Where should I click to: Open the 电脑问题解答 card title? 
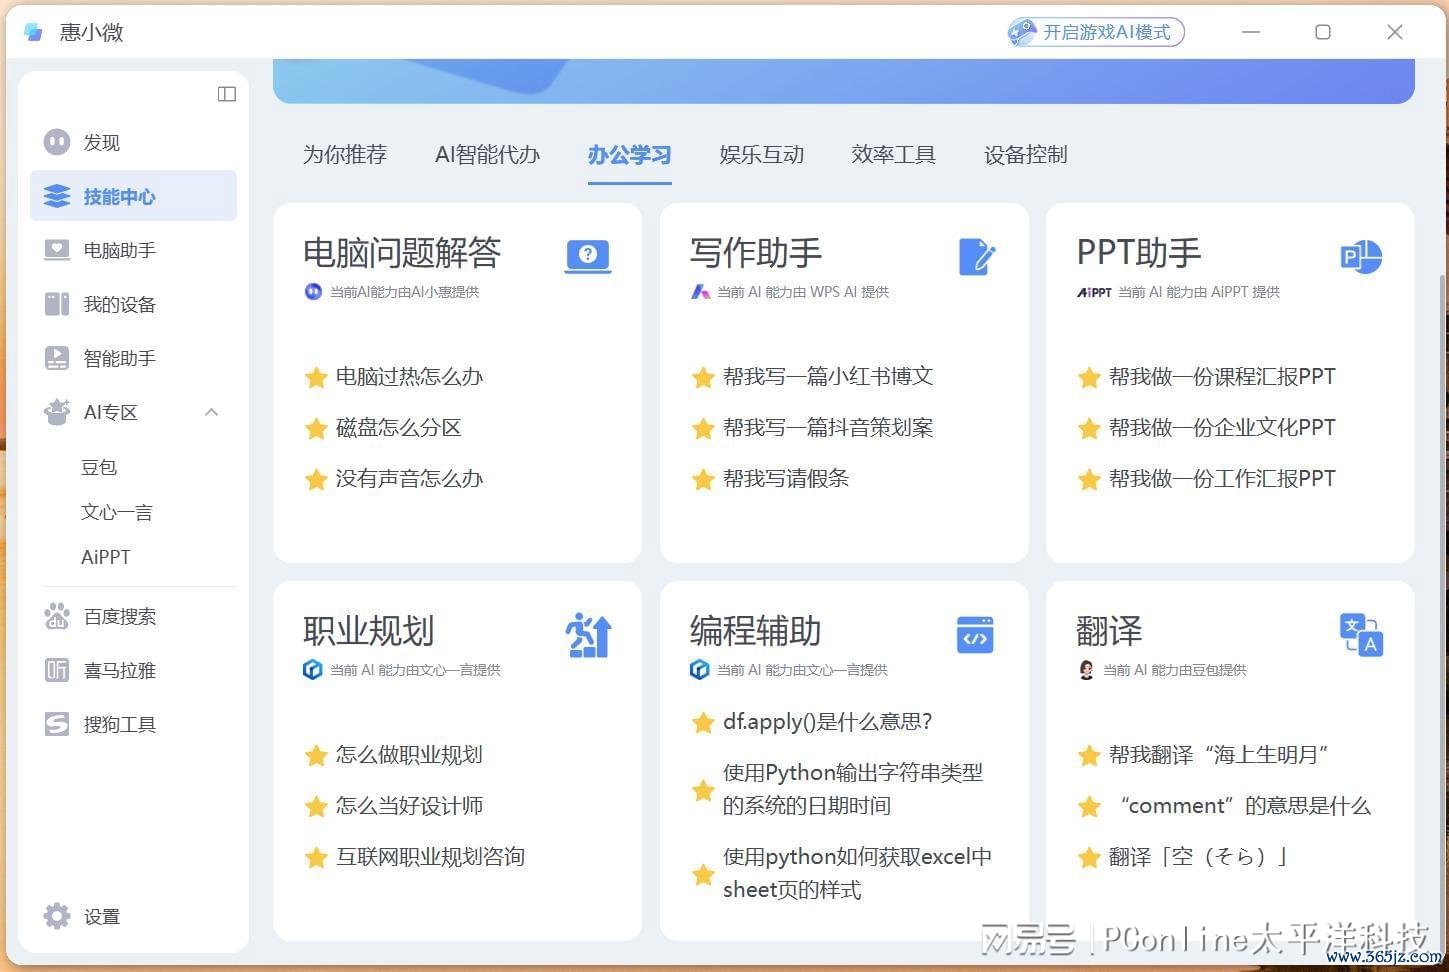pos(402,252)
